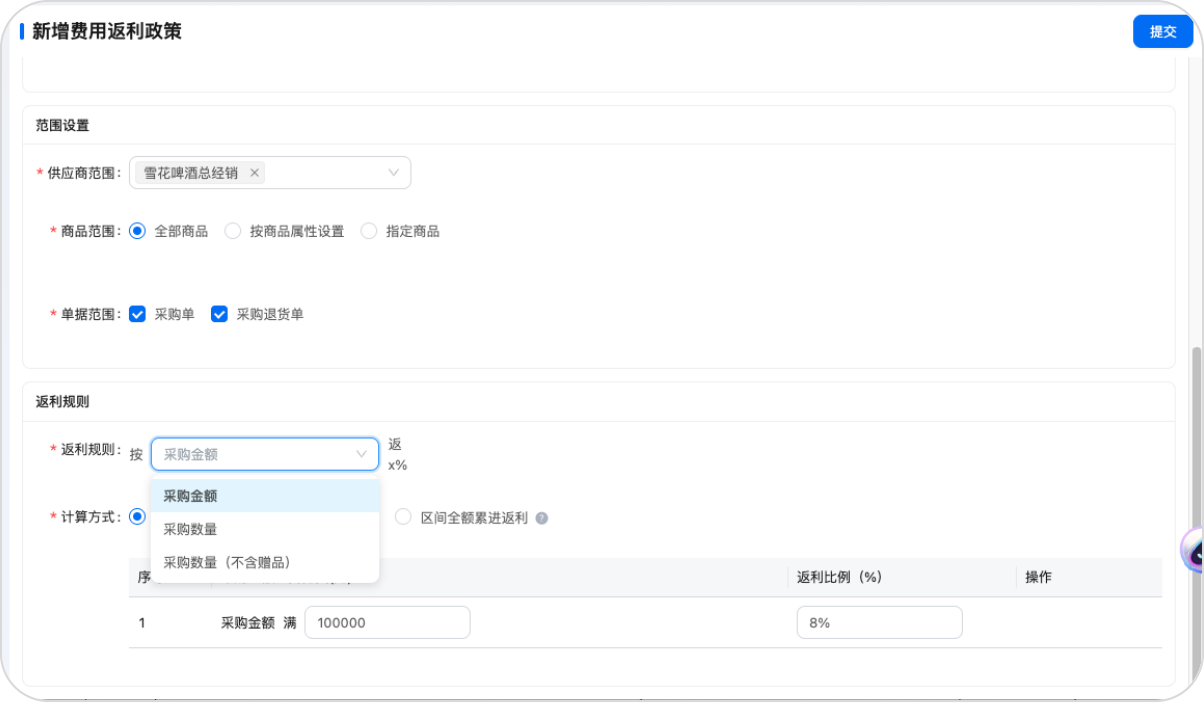Click the 返利规则 采购金额 combo box
1204x703 pixels.
tap(255, 454)
